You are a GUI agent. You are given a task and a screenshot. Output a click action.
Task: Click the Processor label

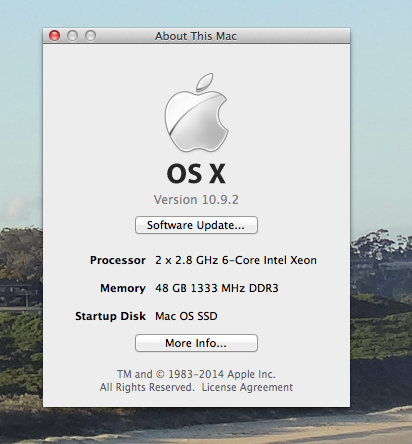click(x=118, y=260)
